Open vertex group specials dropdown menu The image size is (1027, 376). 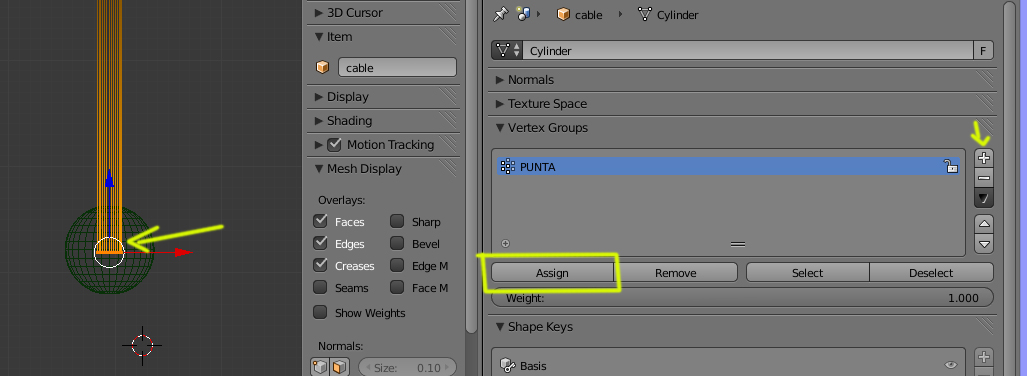(984, 197)
